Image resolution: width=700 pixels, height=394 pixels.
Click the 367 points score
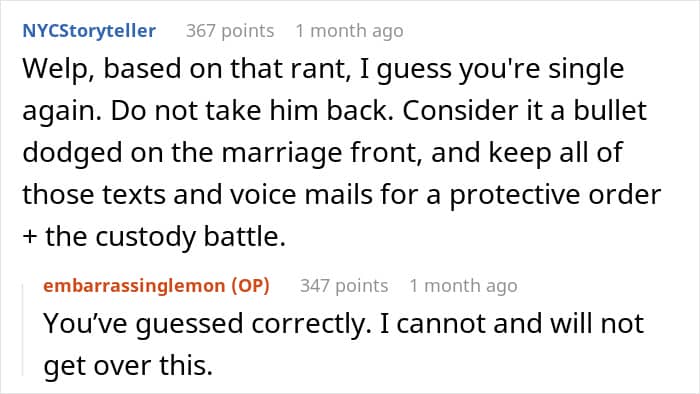[230, 31]
